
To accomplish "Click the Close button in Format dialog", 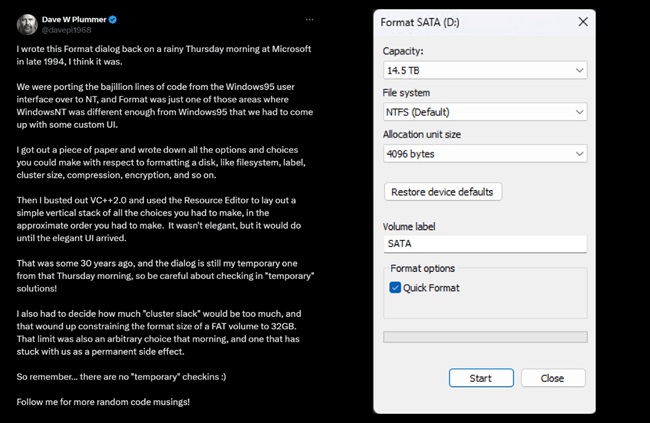I will click(551, 378).
